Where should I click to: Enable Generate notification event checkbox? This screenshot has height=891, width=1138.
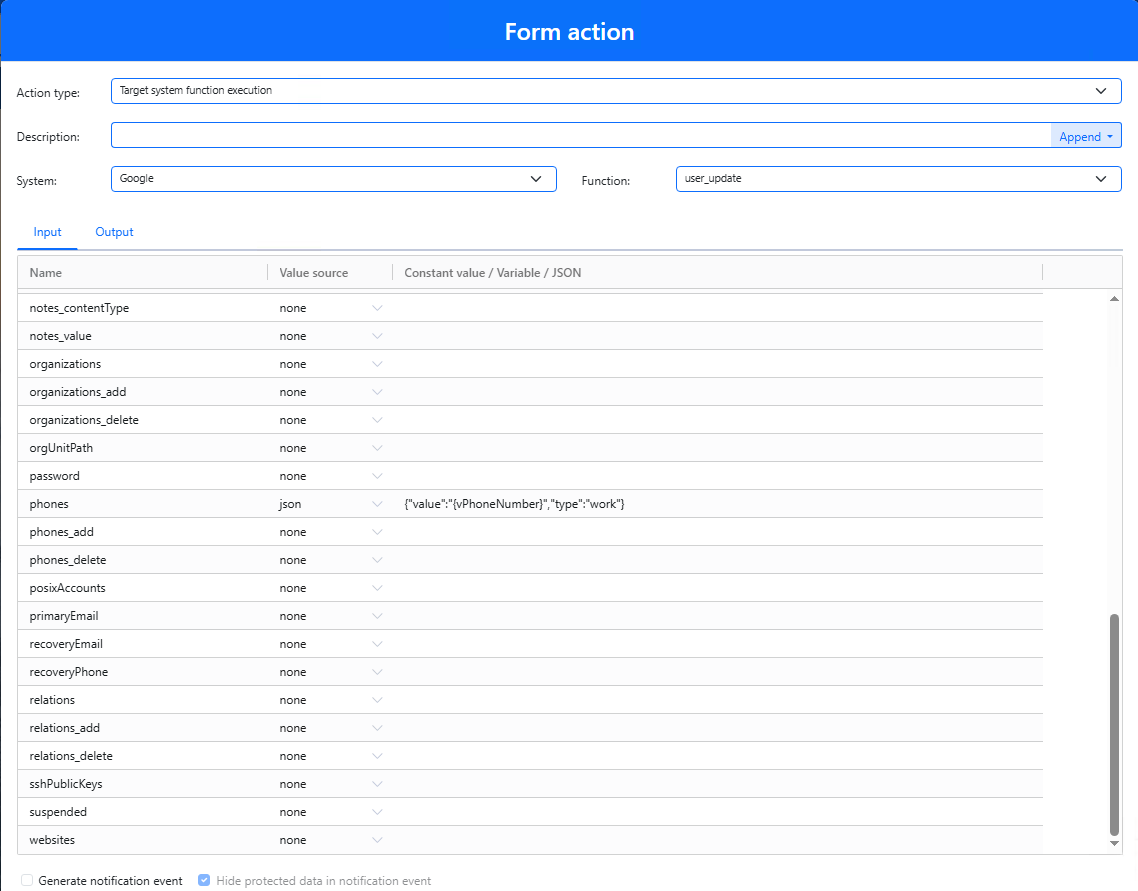[x=27, y=880]
